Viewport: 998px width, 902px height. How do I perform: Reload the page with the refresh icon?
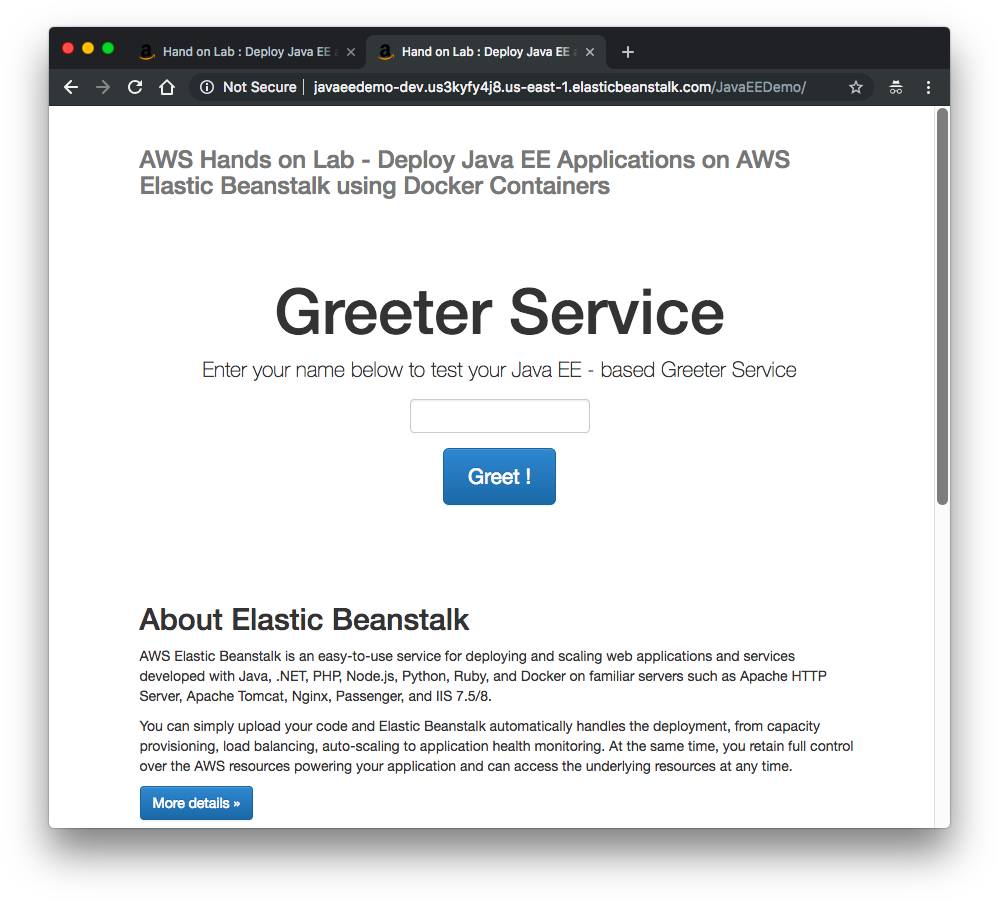click(135, 87)
